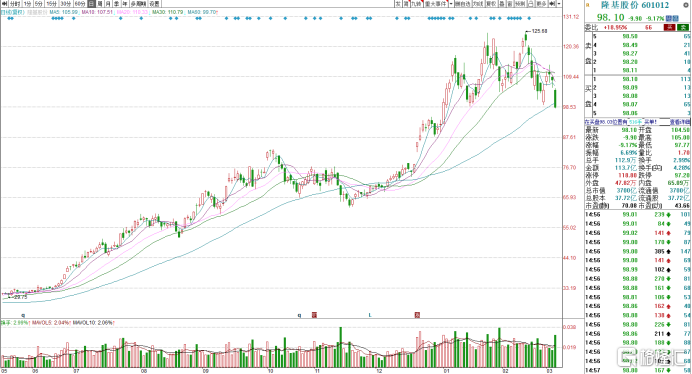The image size is (692, 374).
Task: Click the 画 drawing tool icon
Action: pyautogui.click(x=510, y=4)
